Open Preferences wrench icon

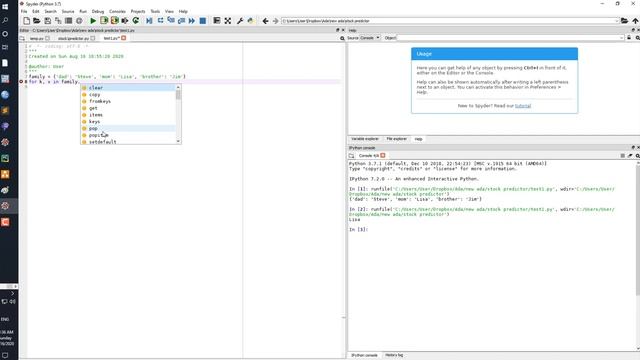coord(240,21)
